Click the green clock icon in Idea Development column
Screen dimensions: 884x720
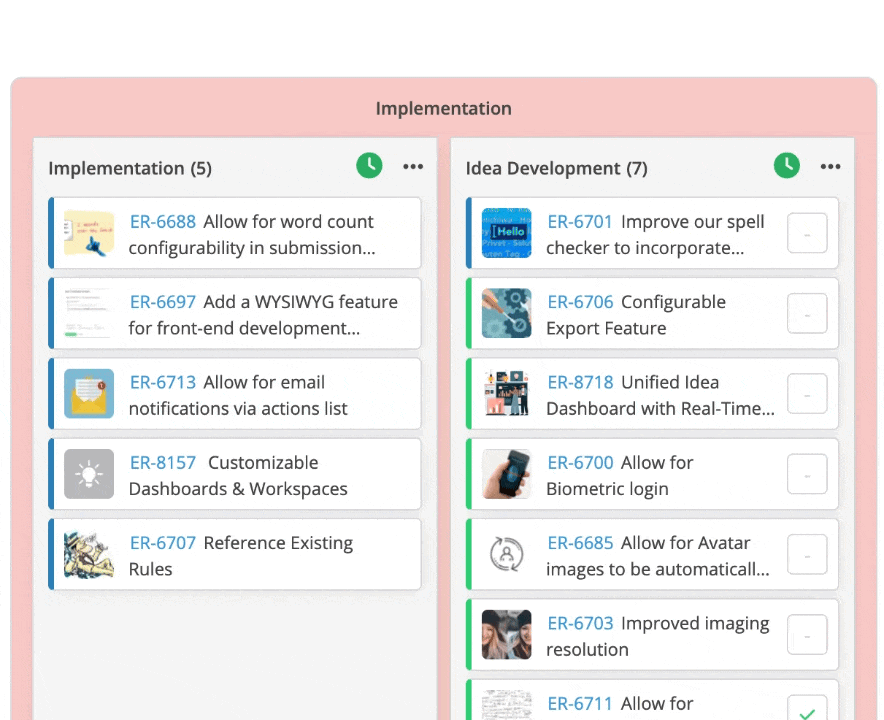tap(786, 166)
